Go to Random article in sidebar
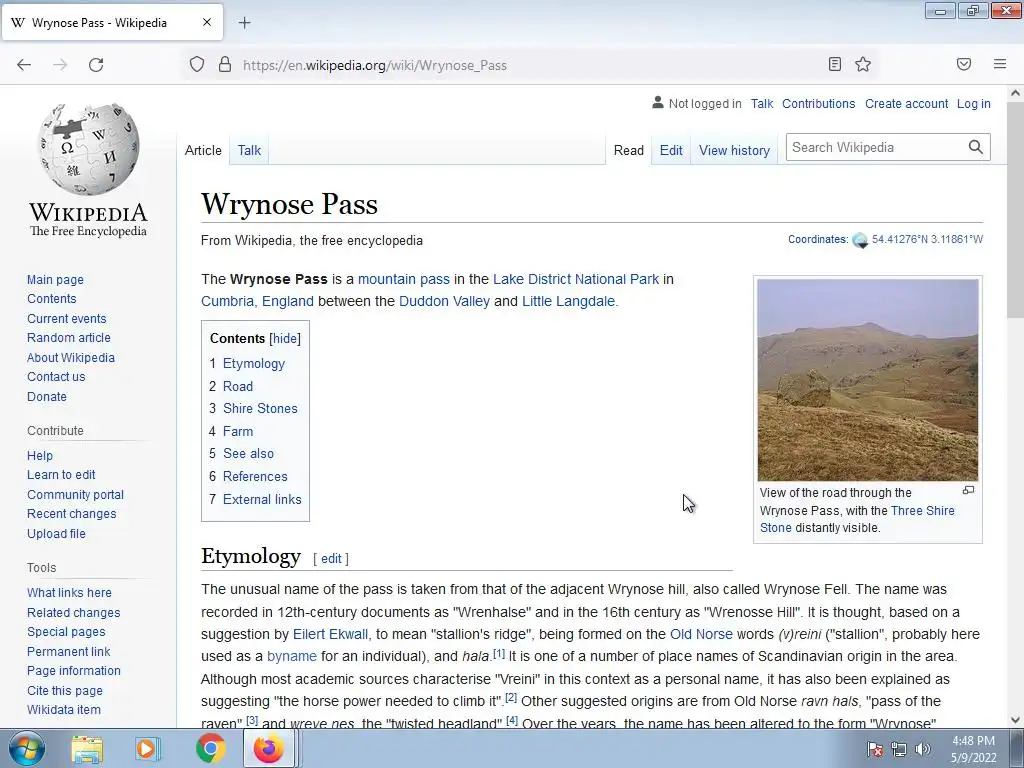The height and width of the screenshot is (768, 1024). pyautogui.click(x=69, y=338)
